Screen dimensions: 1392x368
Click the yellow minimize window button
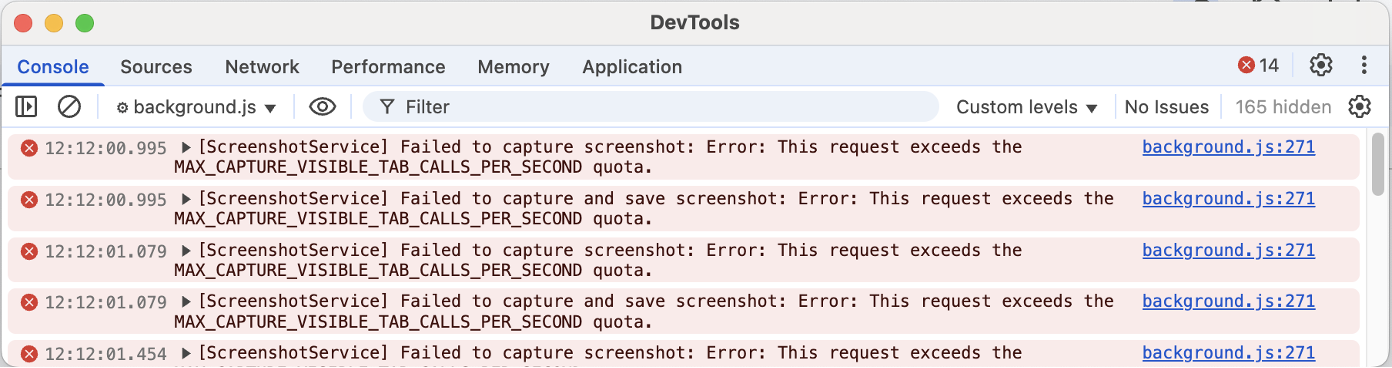[54, 22]
